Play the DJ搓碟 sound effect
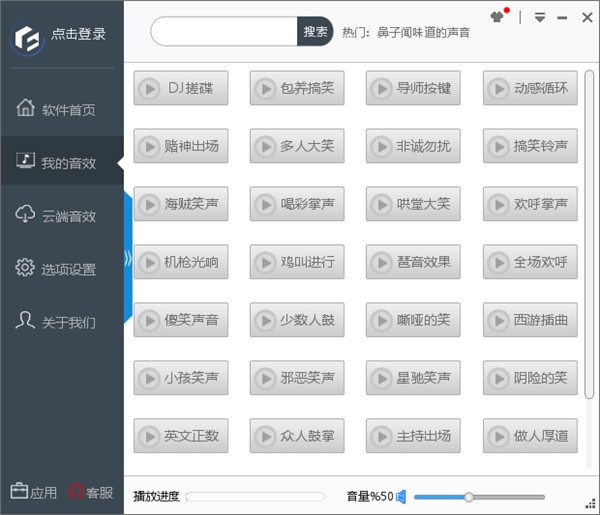Screen dimensions: 600x515 coord(181,88)
